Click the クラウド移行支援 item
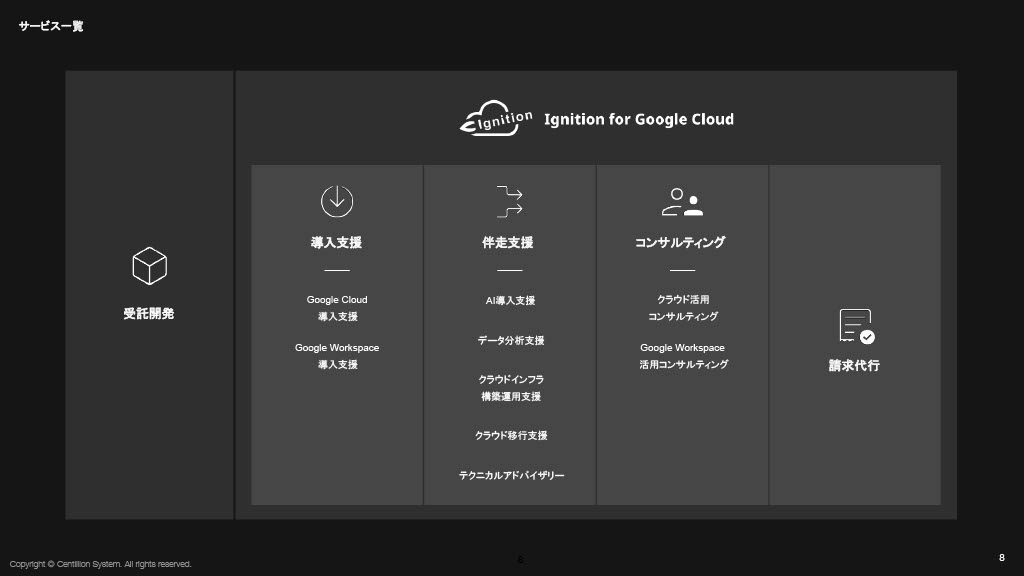Image resolution: width=1024 pixels, height=576 pixels. pos(510,436)
